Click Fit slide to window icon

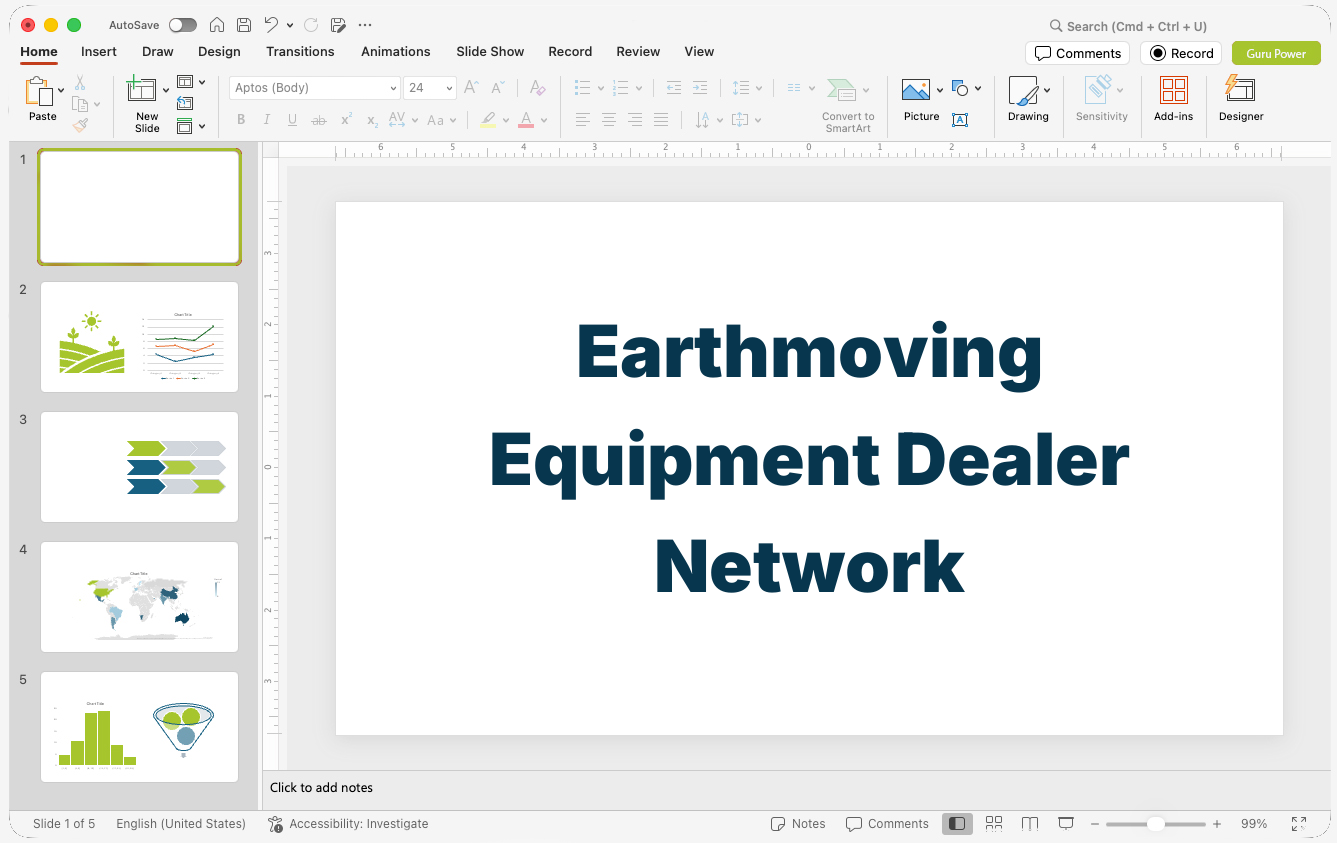pyautogui.click(x=1299, y=824)
